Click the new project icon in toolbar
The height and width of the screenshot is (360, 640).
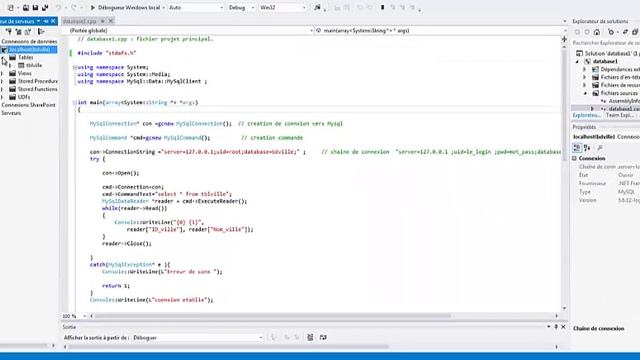[x=11, y=7]
